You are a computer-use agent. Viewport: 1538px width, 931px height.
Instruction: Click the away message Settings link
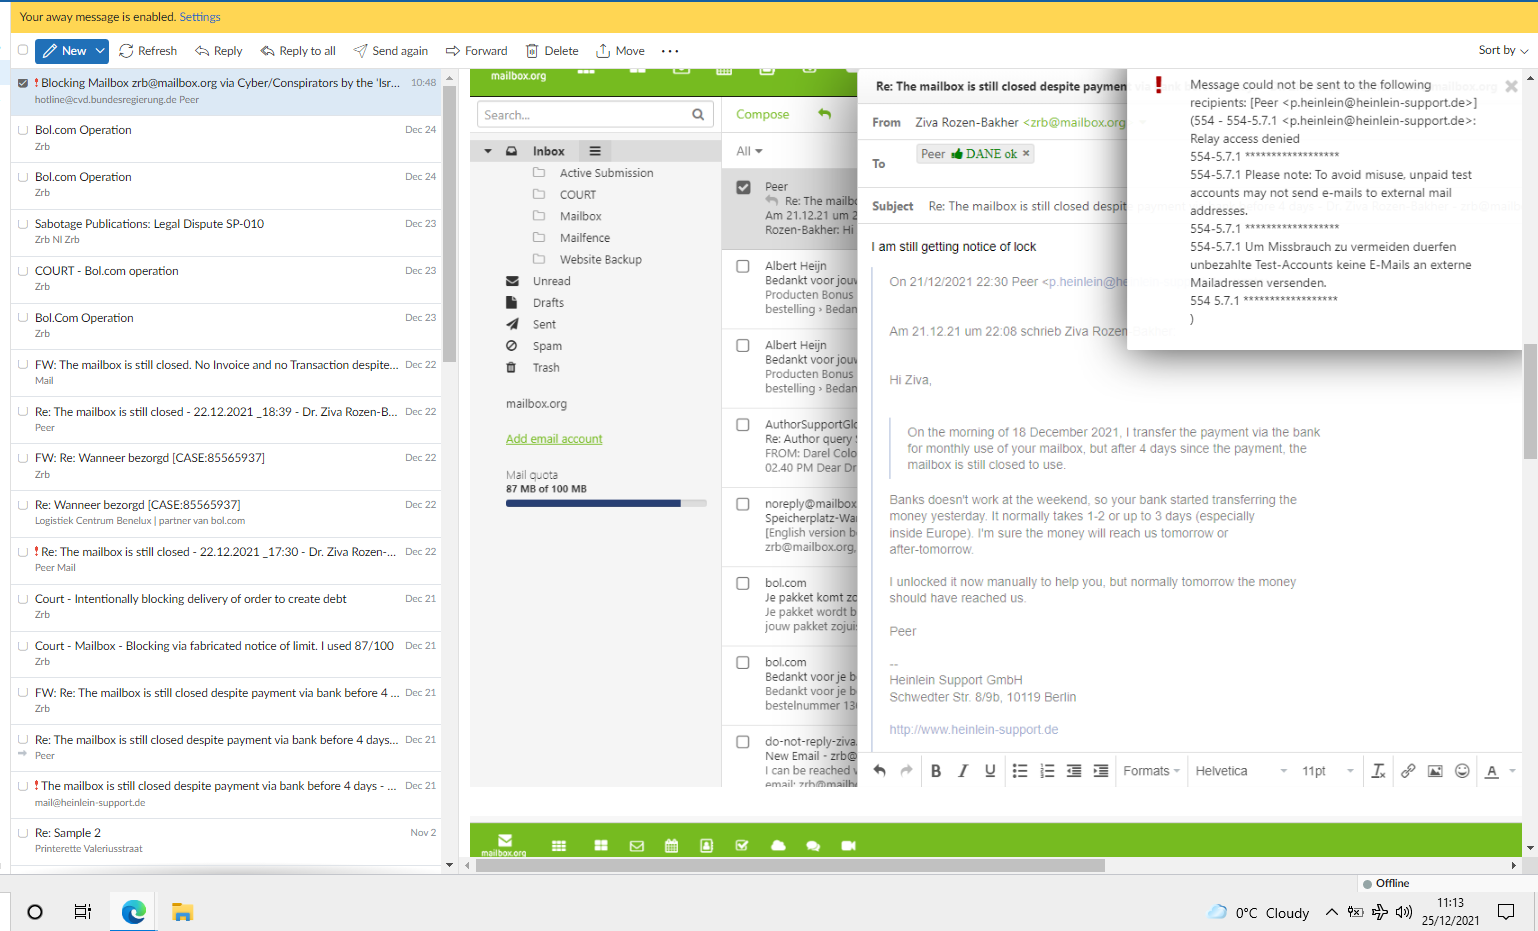(x=200, y=17)
